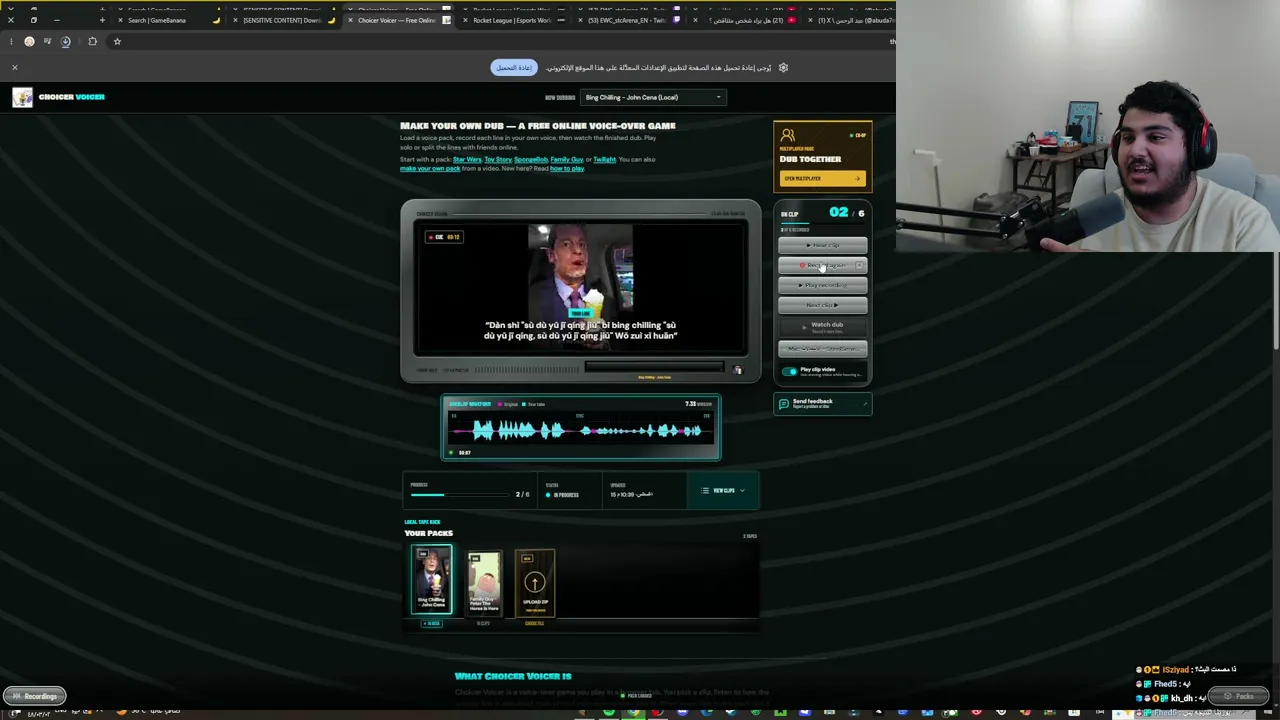Switch to Search GameBanana tab
Image resolution: width=1280 pixels, height=720 pixels.
165,20
